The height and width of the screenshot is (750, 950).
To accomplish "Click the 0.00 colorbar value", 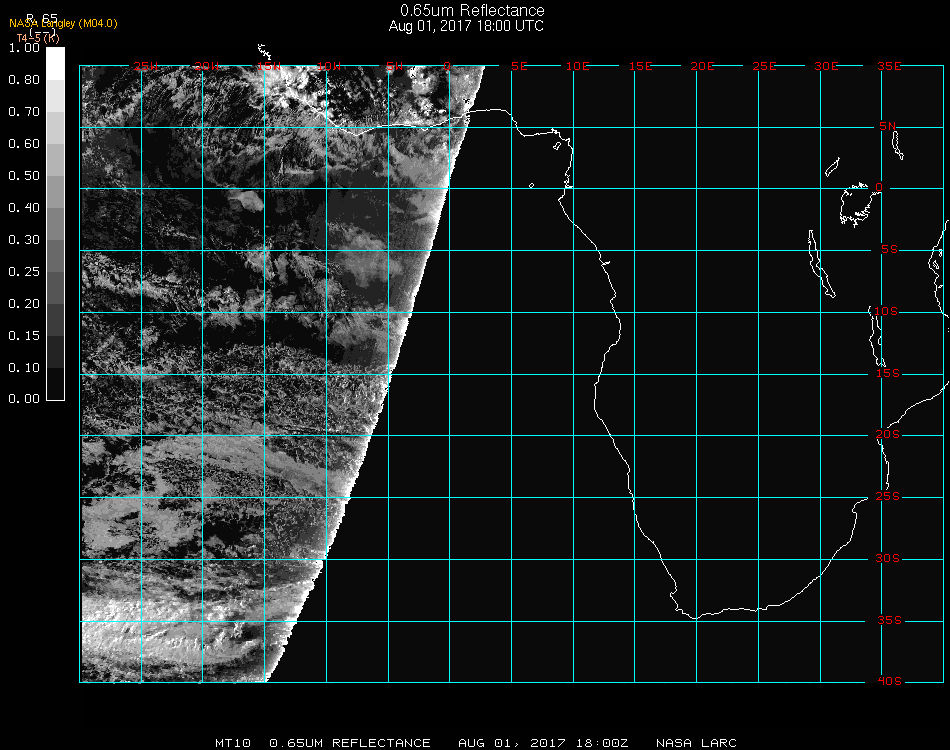I will pos(24,399).
